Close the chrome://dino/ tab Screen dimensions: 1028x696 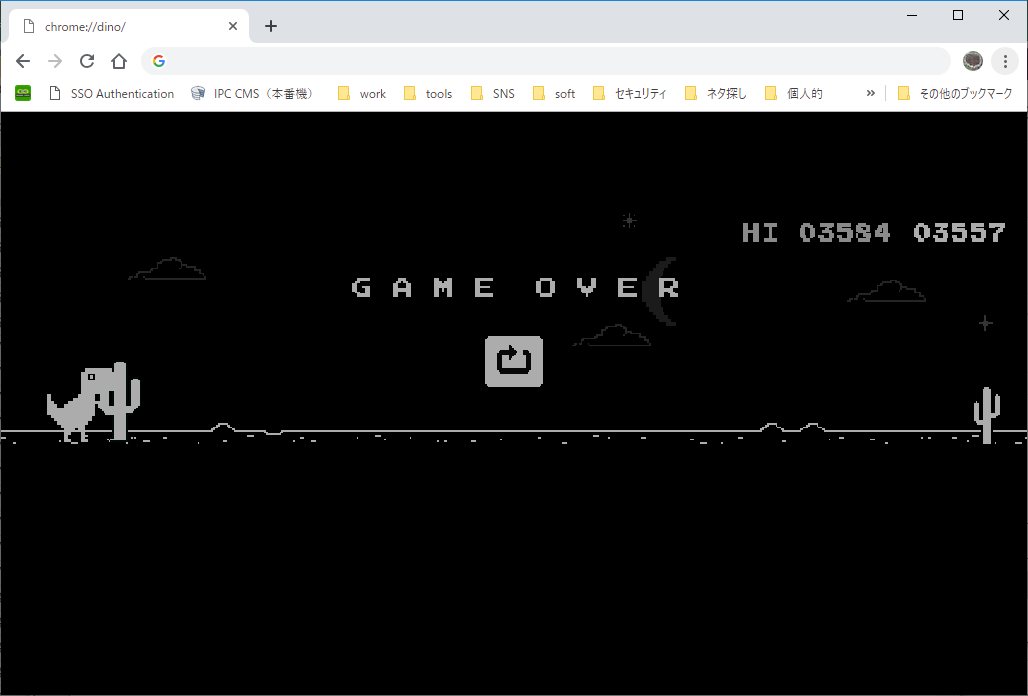coord(233,26)
